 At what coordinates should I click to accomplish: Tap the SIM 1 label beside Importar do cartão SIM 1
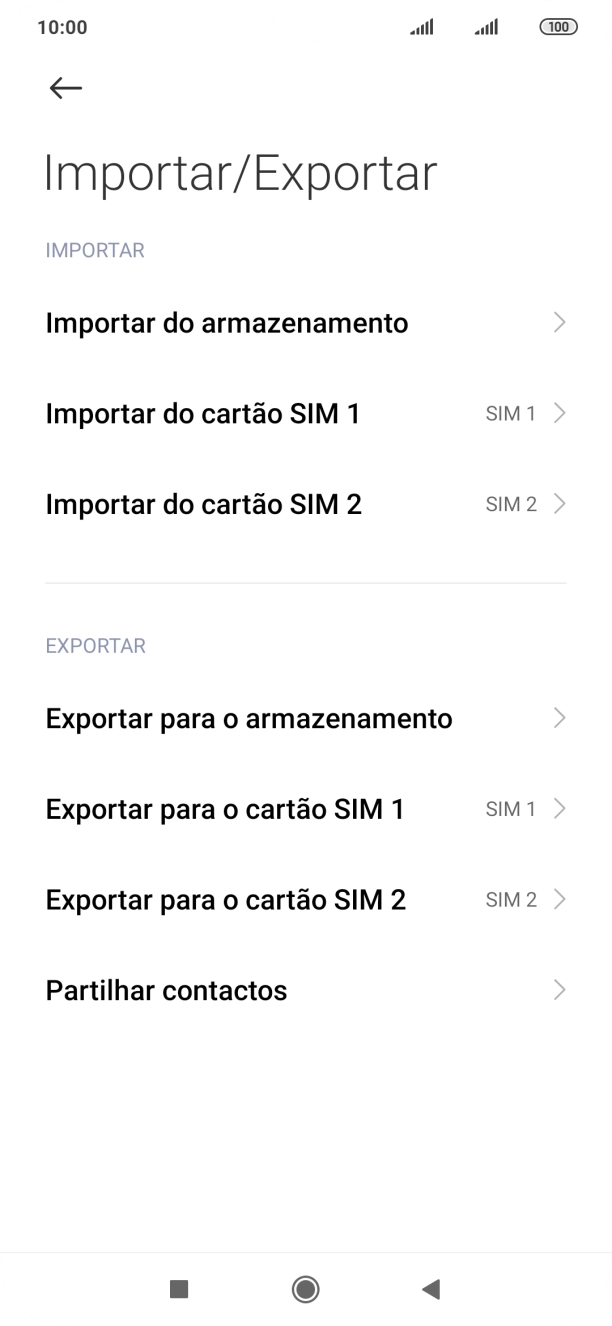[510, 413]
